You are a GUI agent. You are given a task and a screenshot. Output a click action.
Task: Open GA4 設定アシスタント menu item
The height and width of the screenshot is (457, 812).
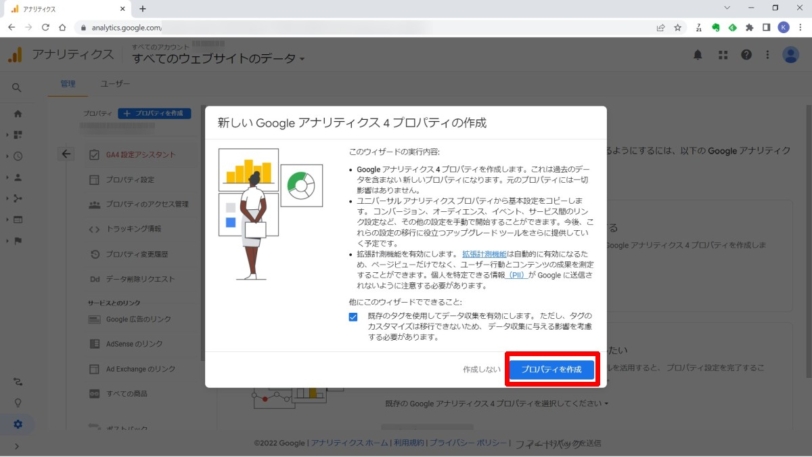tap(141, 154)
